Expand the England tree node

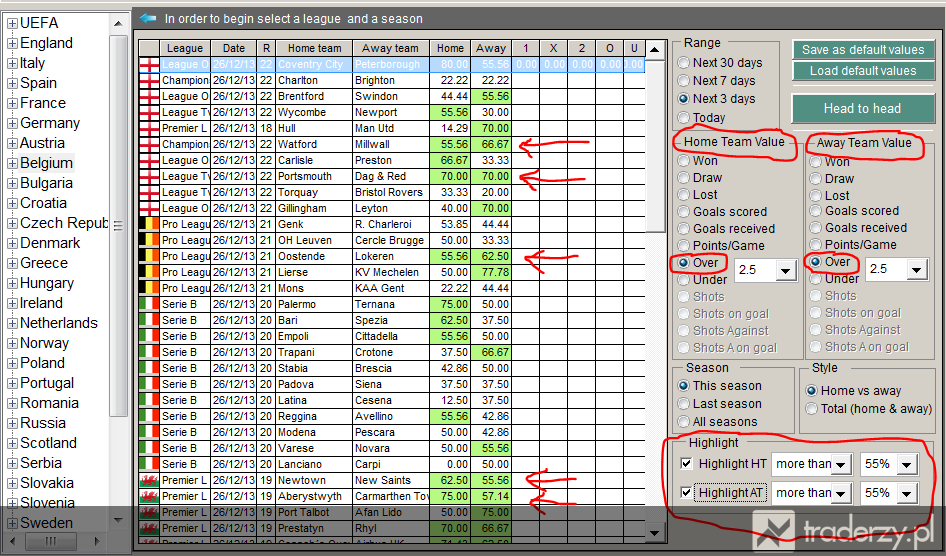[x=11, y=43]
